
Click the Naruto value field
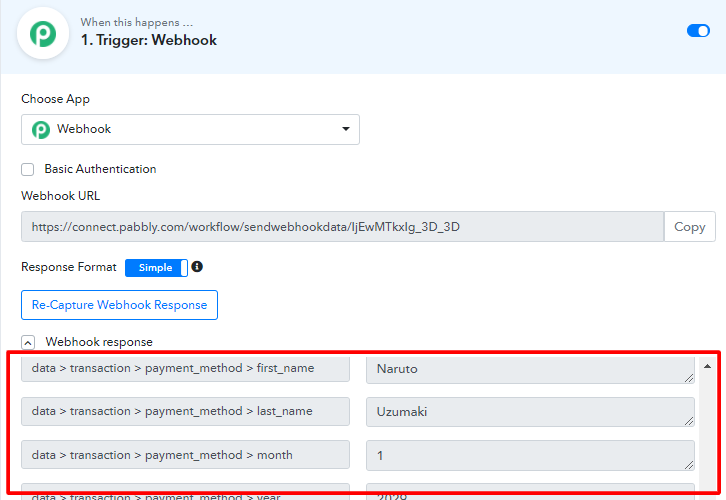pos(530,369)
